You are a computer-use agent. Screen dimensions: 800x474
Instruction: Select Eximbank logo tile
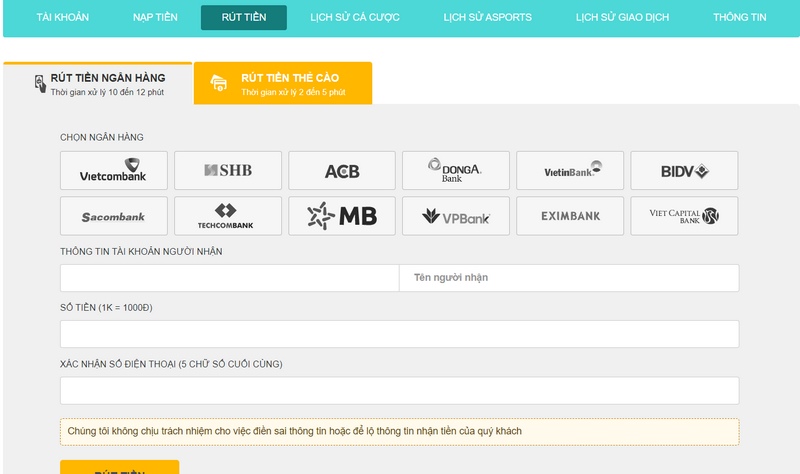pos(570,216)
